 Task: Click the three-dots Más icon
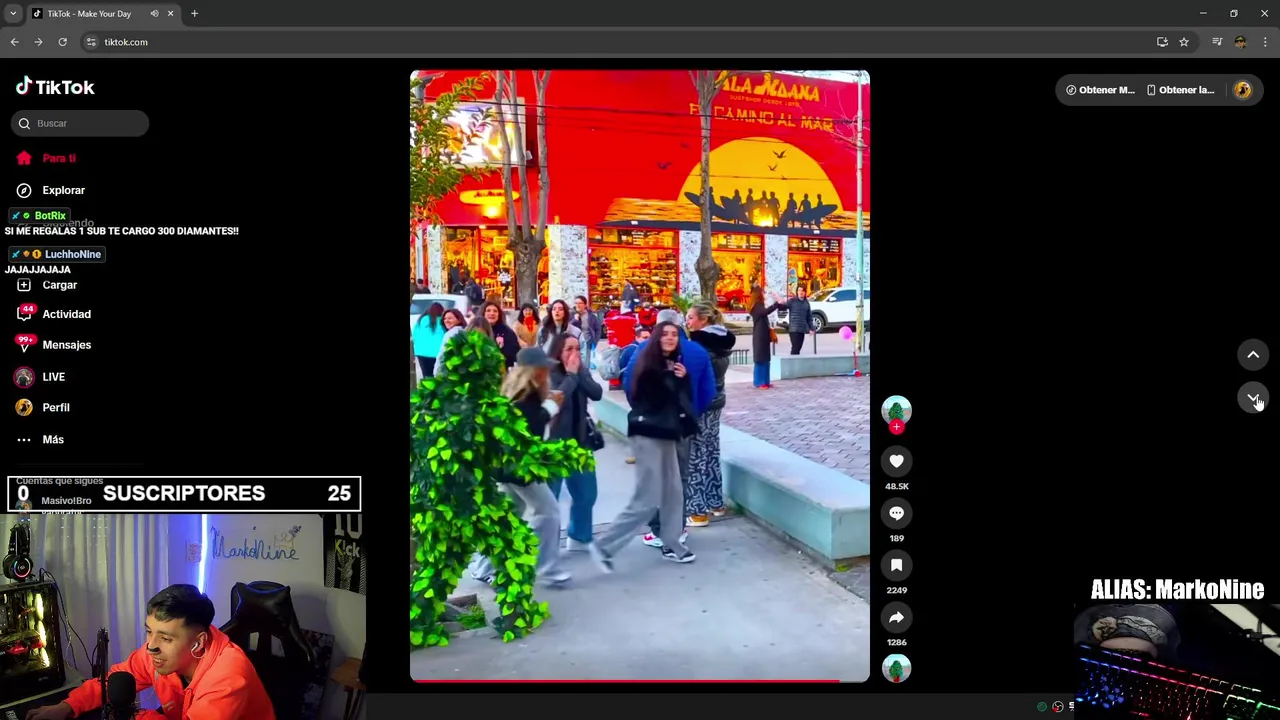[x=24, y=440]
